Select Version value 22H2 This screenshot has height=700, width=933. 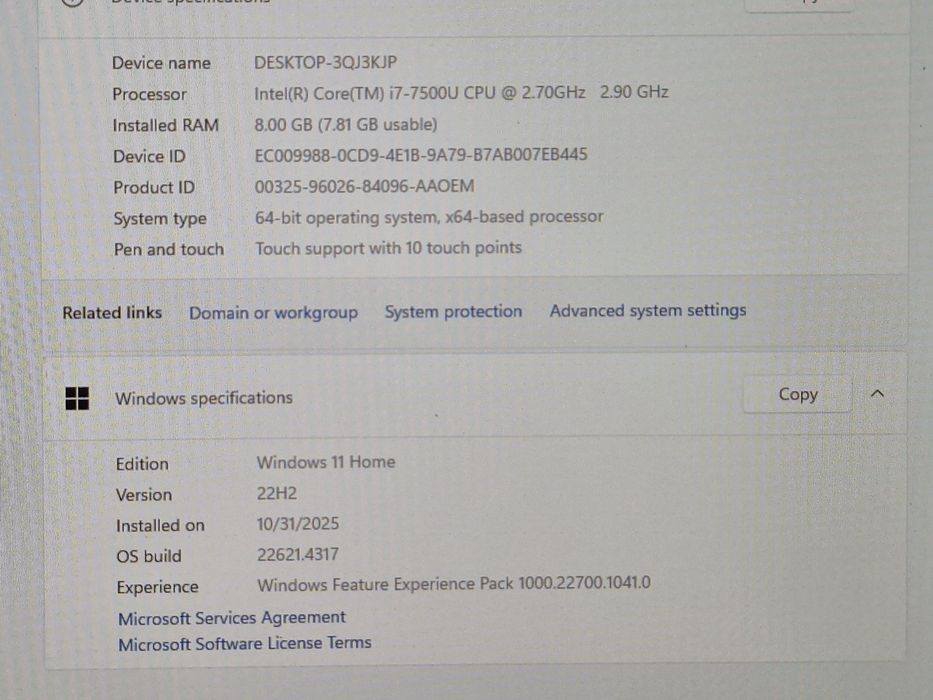pos(277,493)
